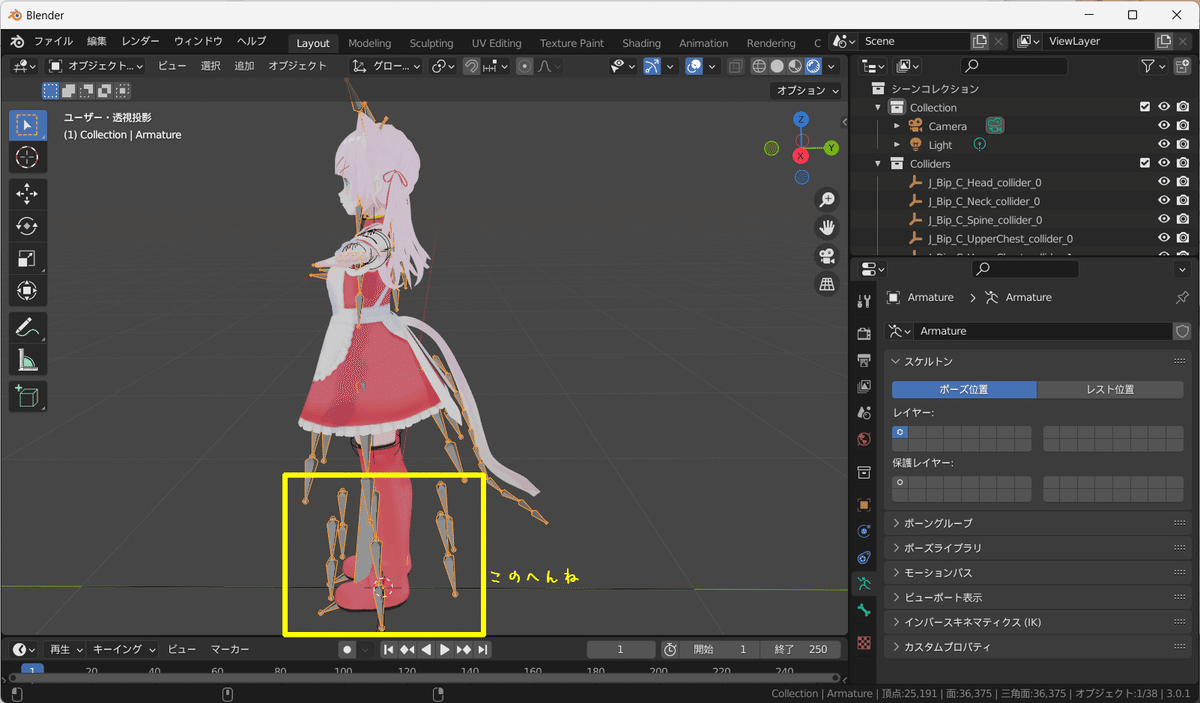Jump to the timeline's first frame
Screen dimensions: 1200x703
pos(388,650)
